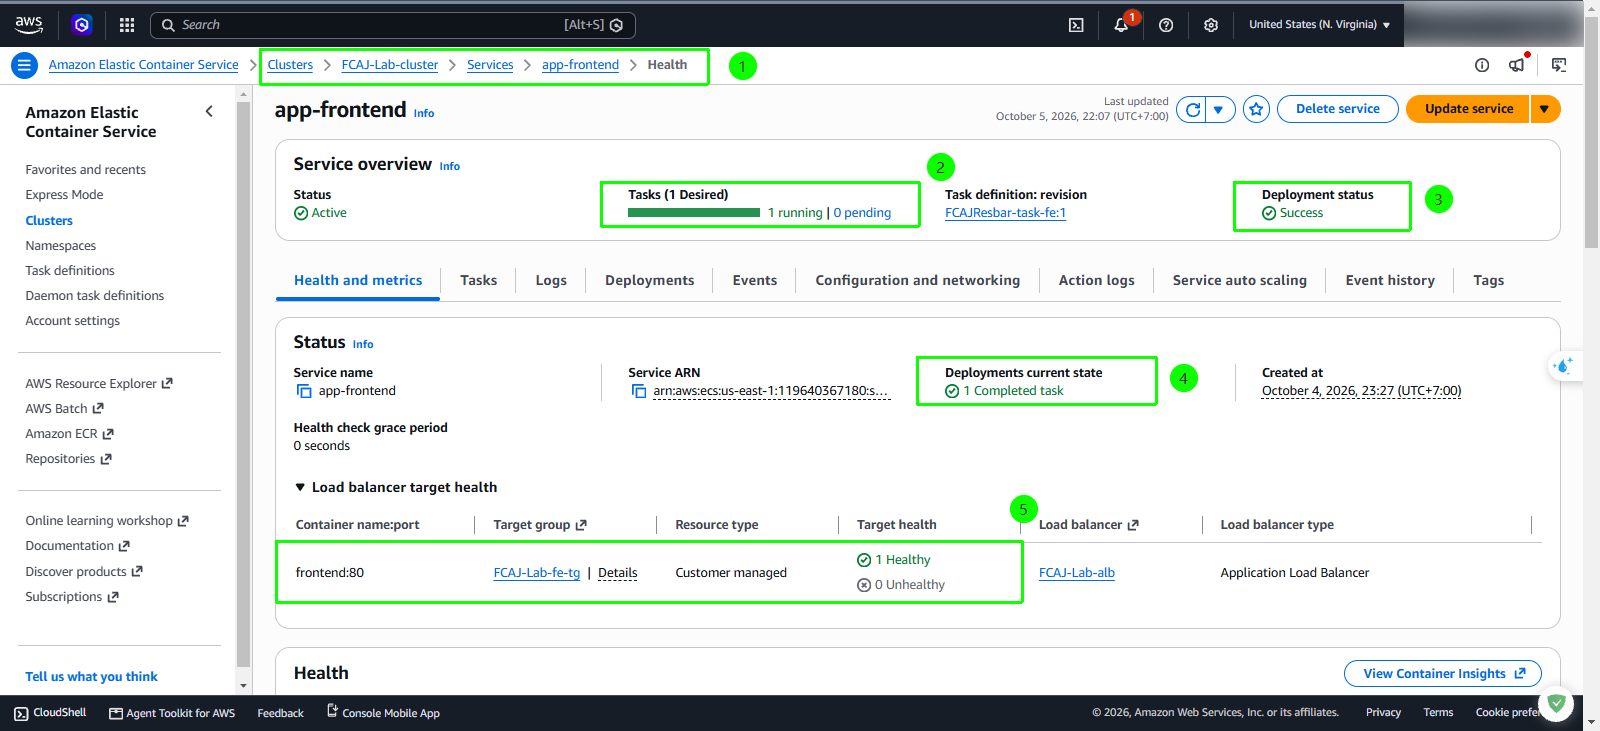The width and height of the screenshot is (1600, 731).
Task: Open the help question mark icon
Action: [1166, 25]
